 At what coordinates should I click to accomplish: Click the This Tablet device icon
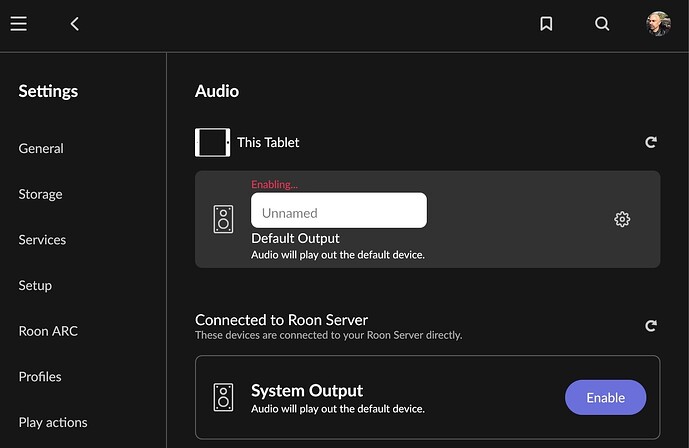coord(212,142)
